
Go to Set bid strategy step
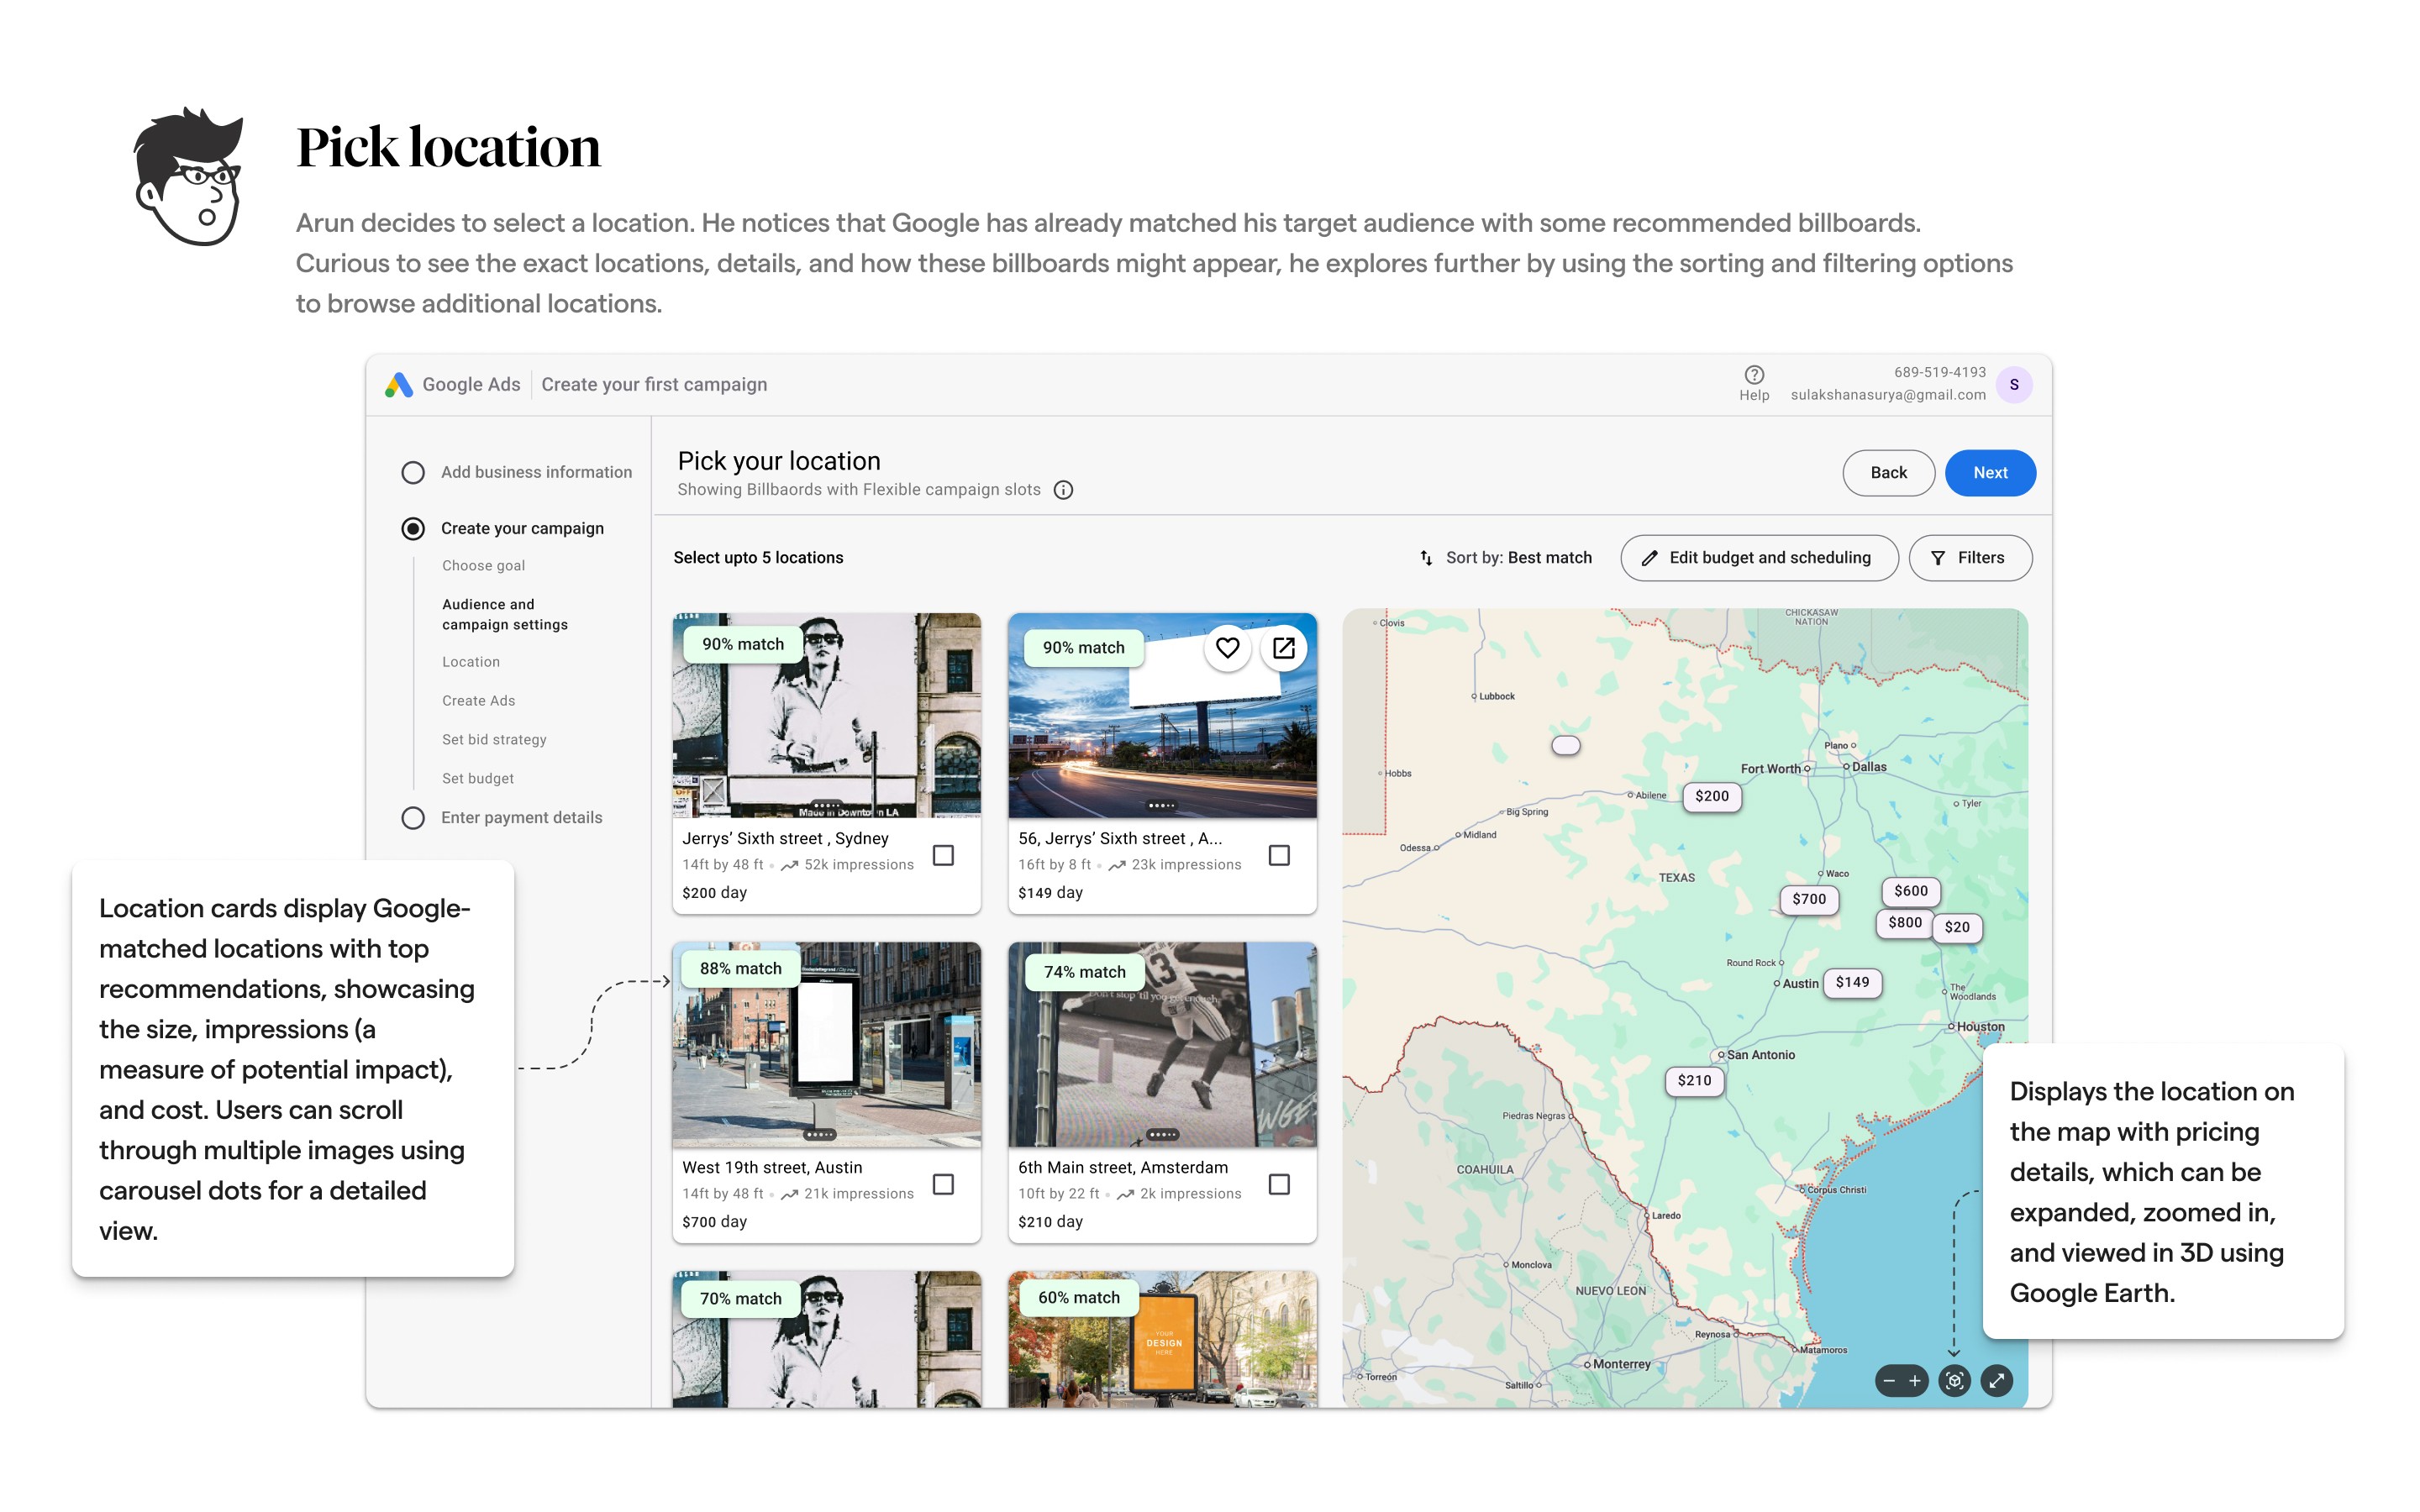pyautogui.click(x=494, y=740)
